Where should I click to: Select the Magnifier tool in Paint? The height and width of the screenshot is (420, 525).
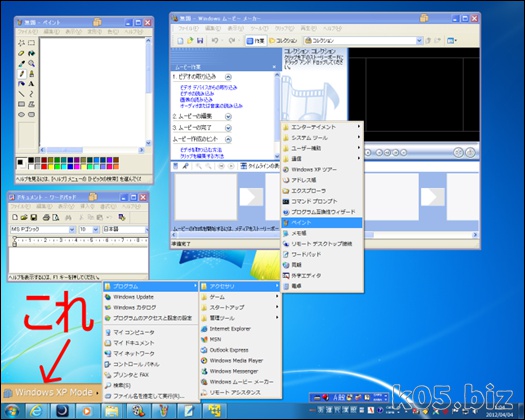click(31, 63)
